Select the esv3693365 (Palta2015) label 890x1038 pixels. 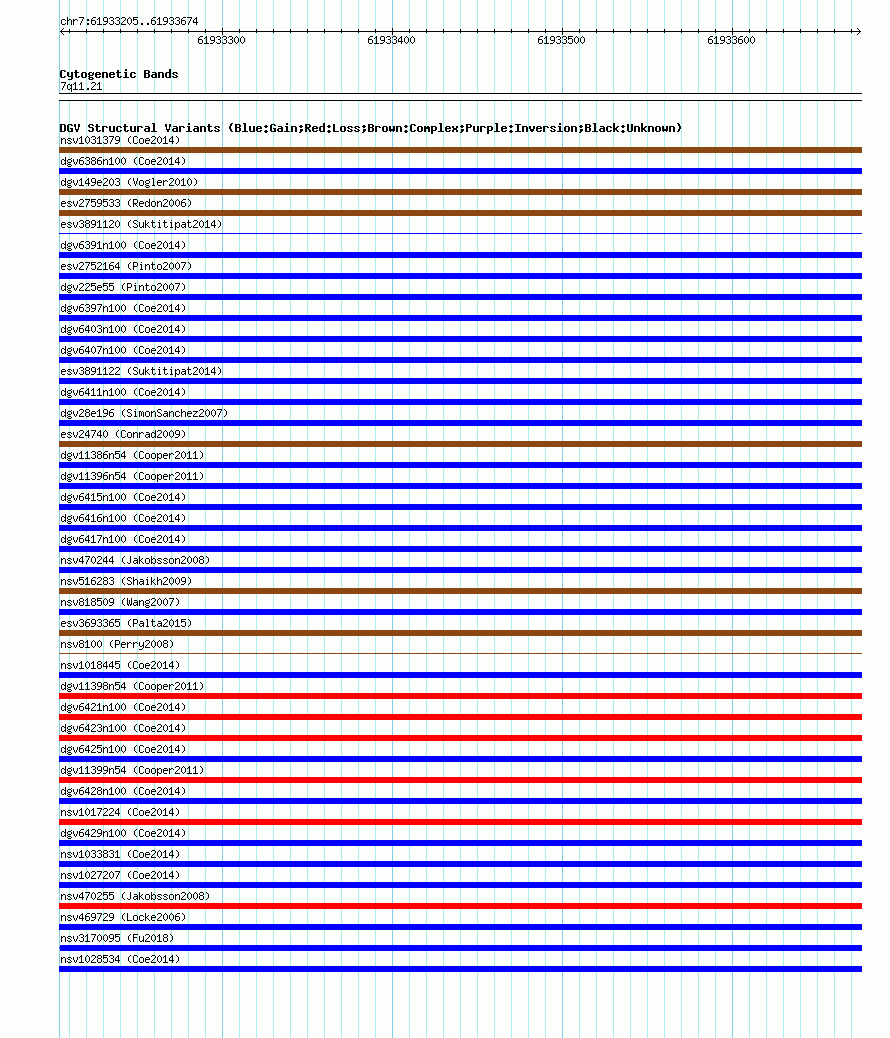click(126, 623)
